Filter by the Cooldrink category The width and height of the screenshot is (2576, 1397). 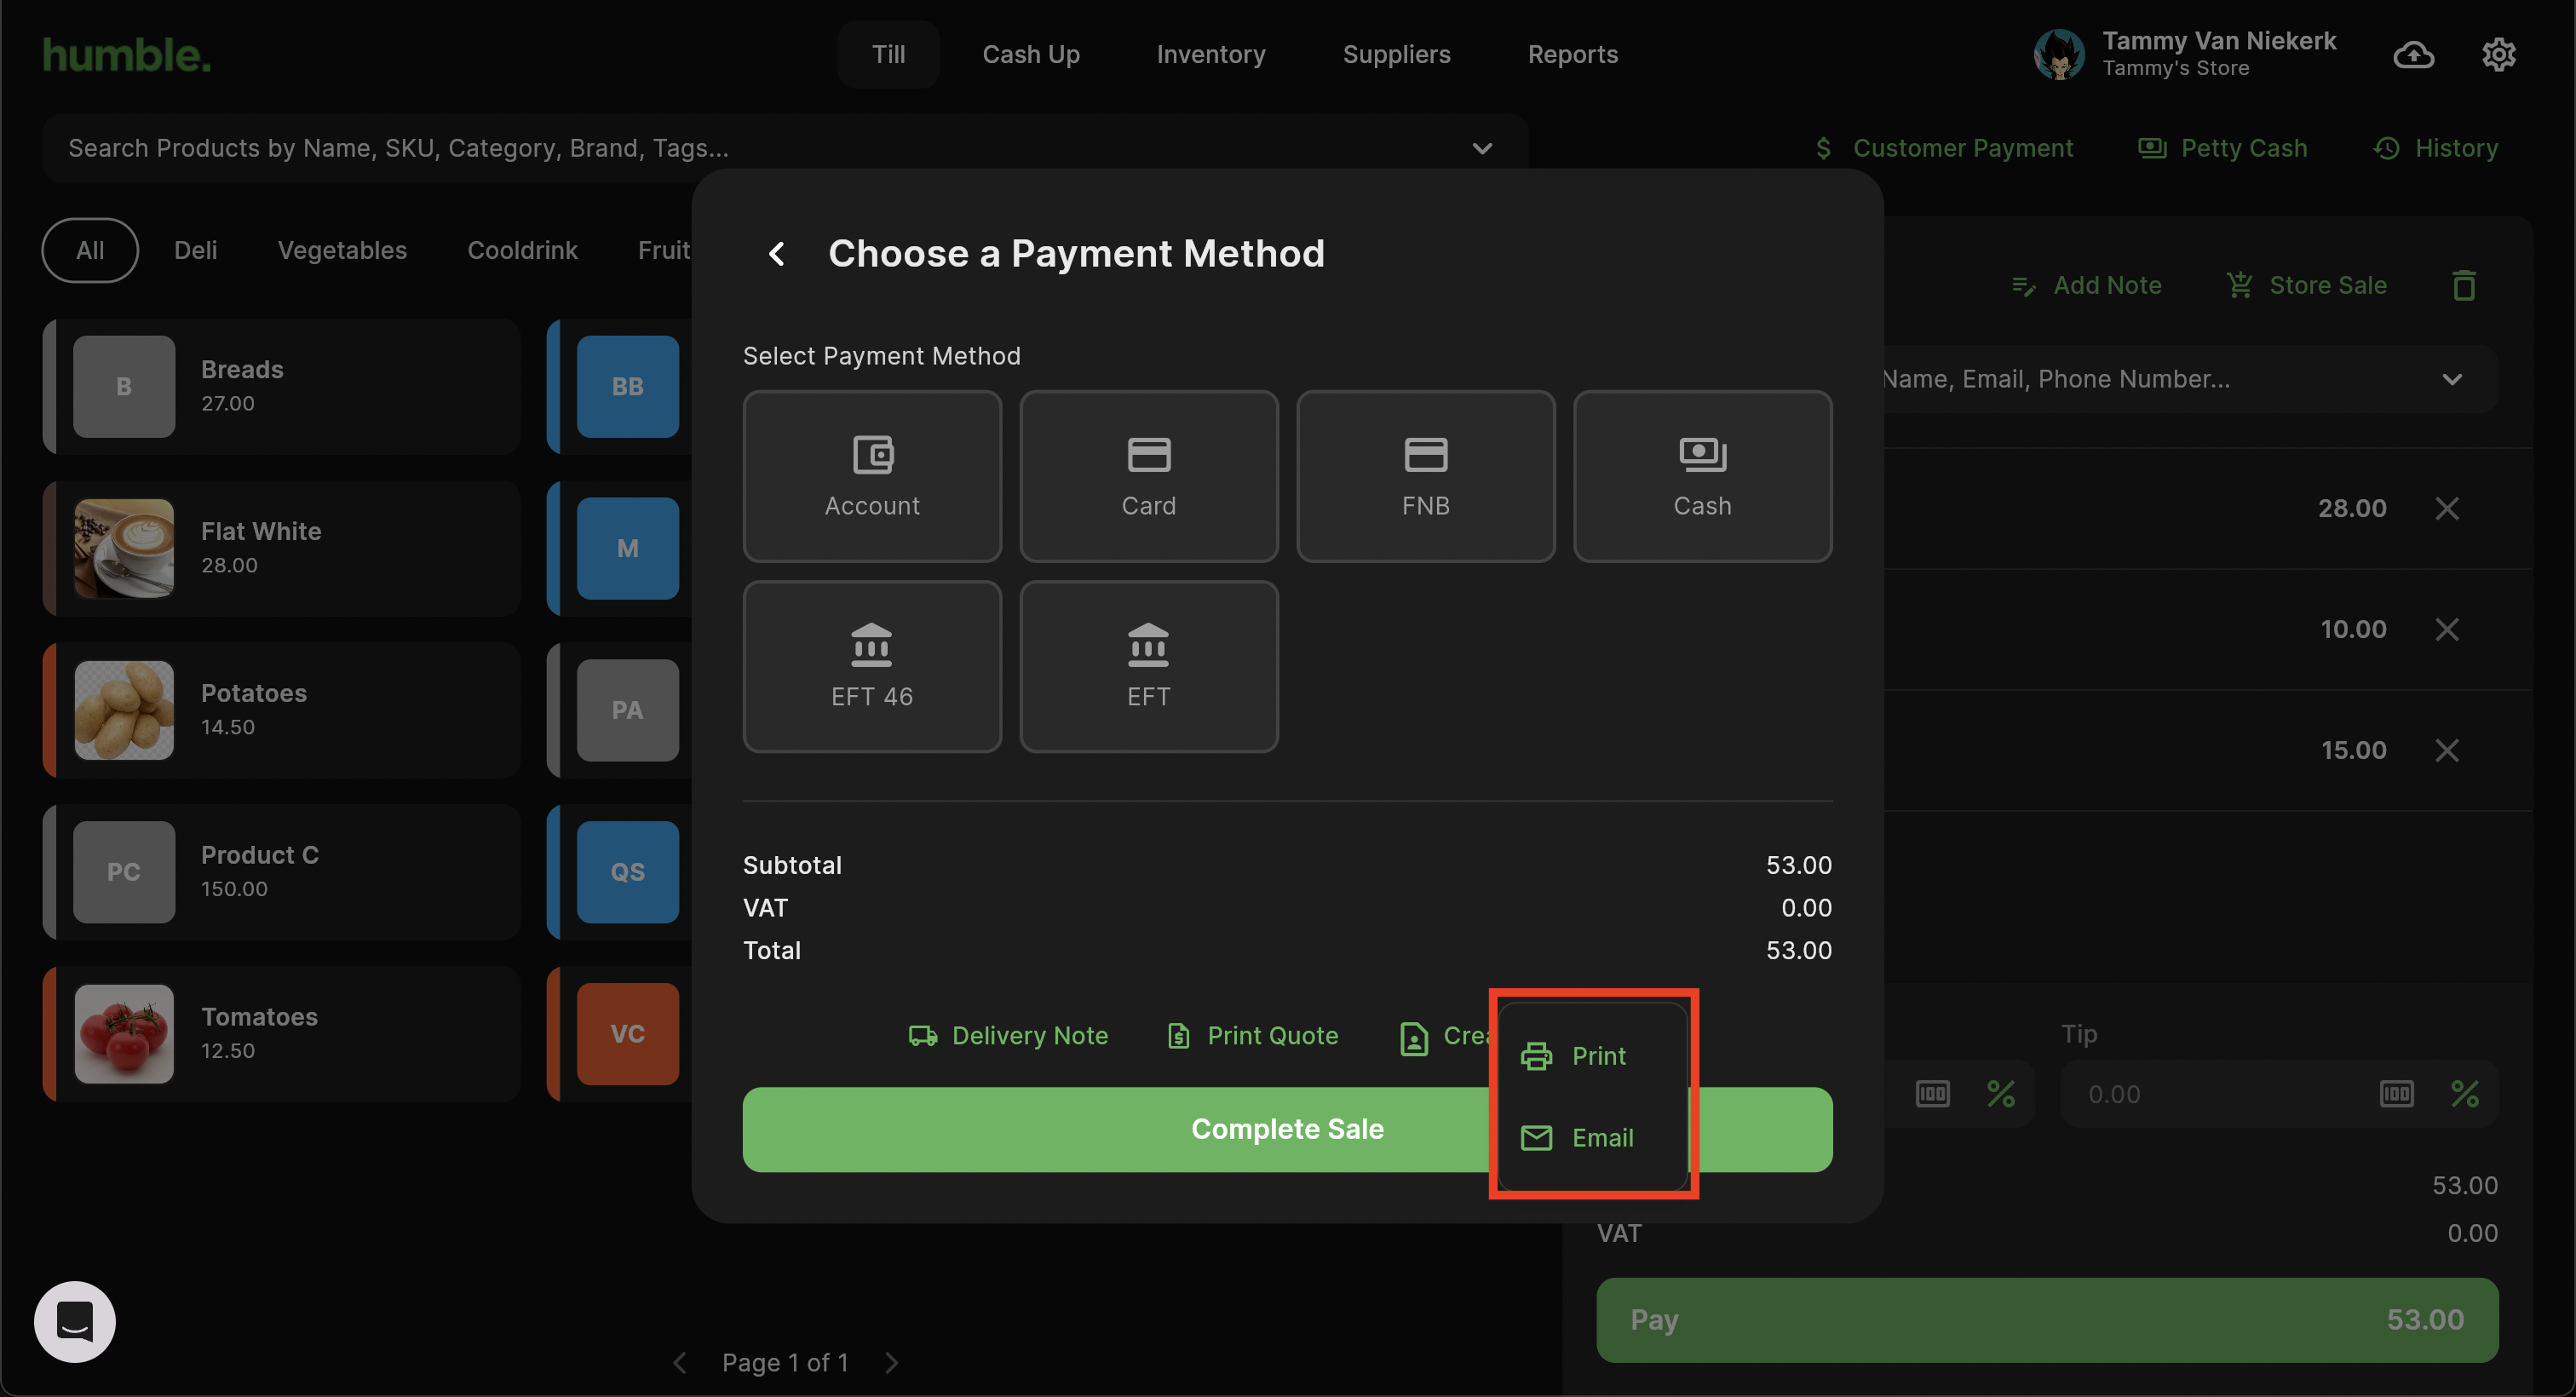[x=522, y=250]
